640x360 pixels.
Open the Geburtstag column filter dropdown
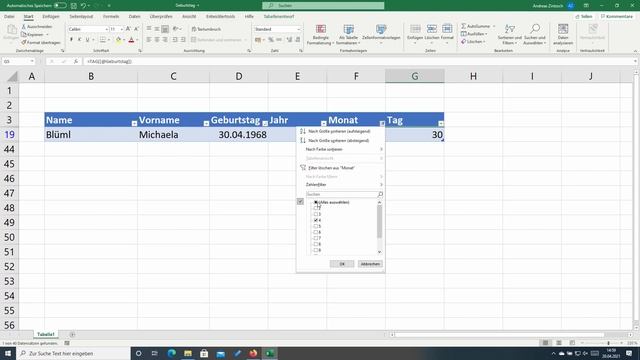tap(265, 123)
